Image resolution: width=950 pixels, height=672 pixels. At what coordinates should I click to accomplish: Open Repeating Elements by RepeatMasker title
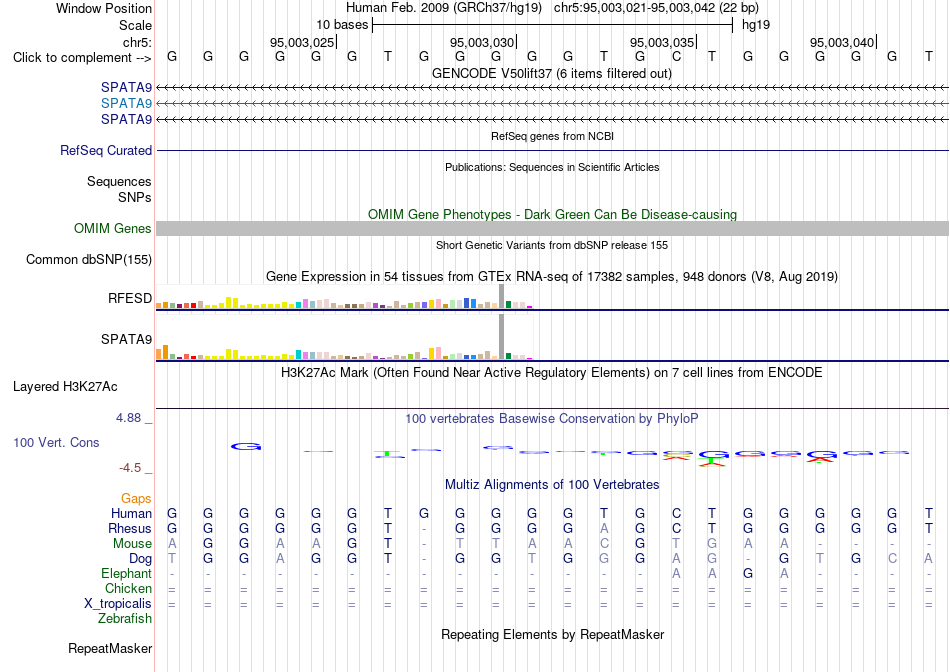(552, 634)
